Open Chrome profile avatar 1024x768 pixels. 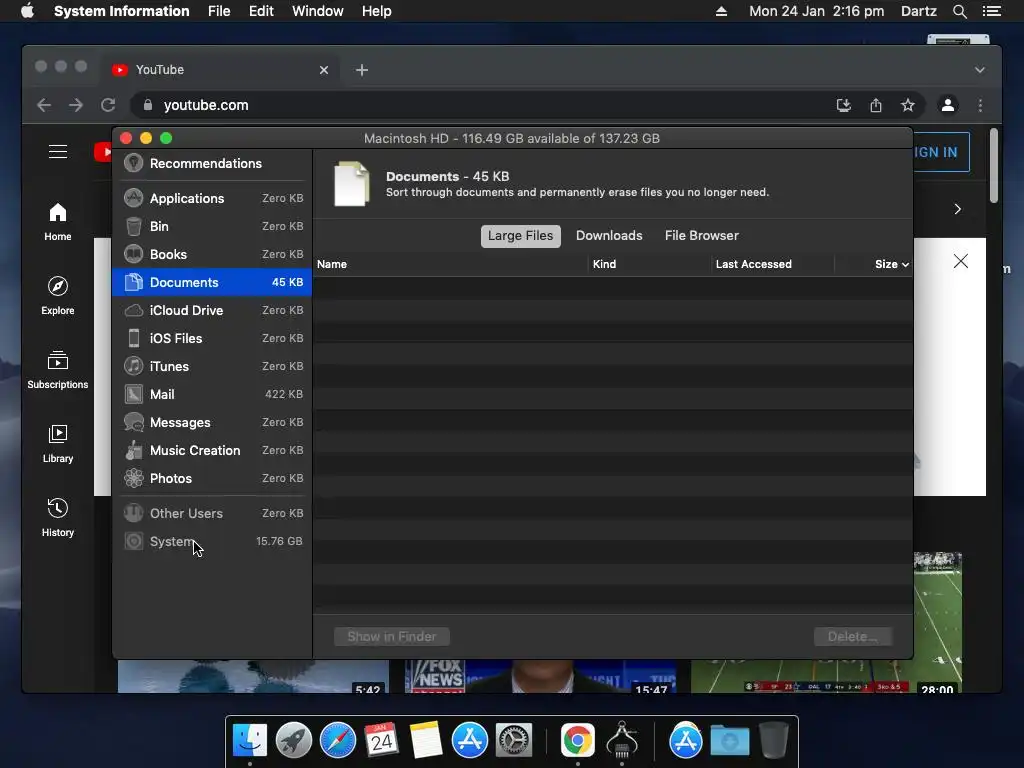click(x=948, y=105)
